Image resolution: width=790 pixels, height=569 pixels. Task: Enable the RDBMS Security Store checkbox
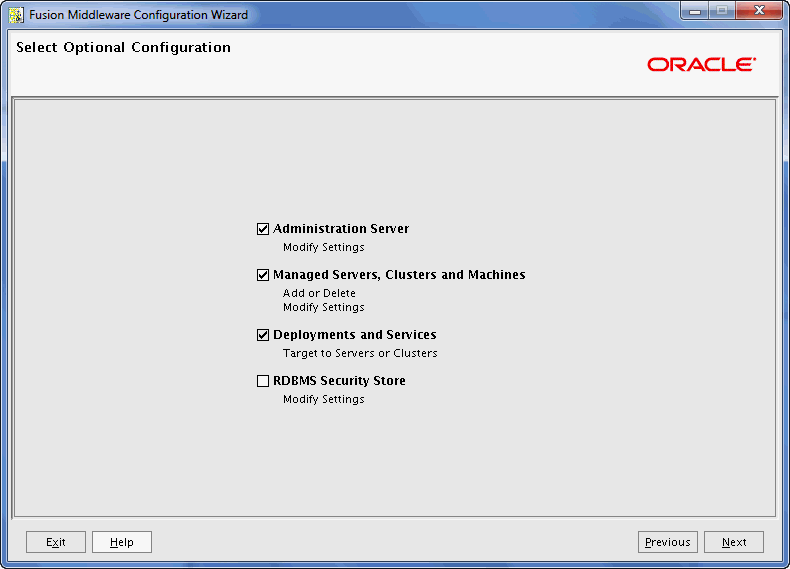point(263,381)
